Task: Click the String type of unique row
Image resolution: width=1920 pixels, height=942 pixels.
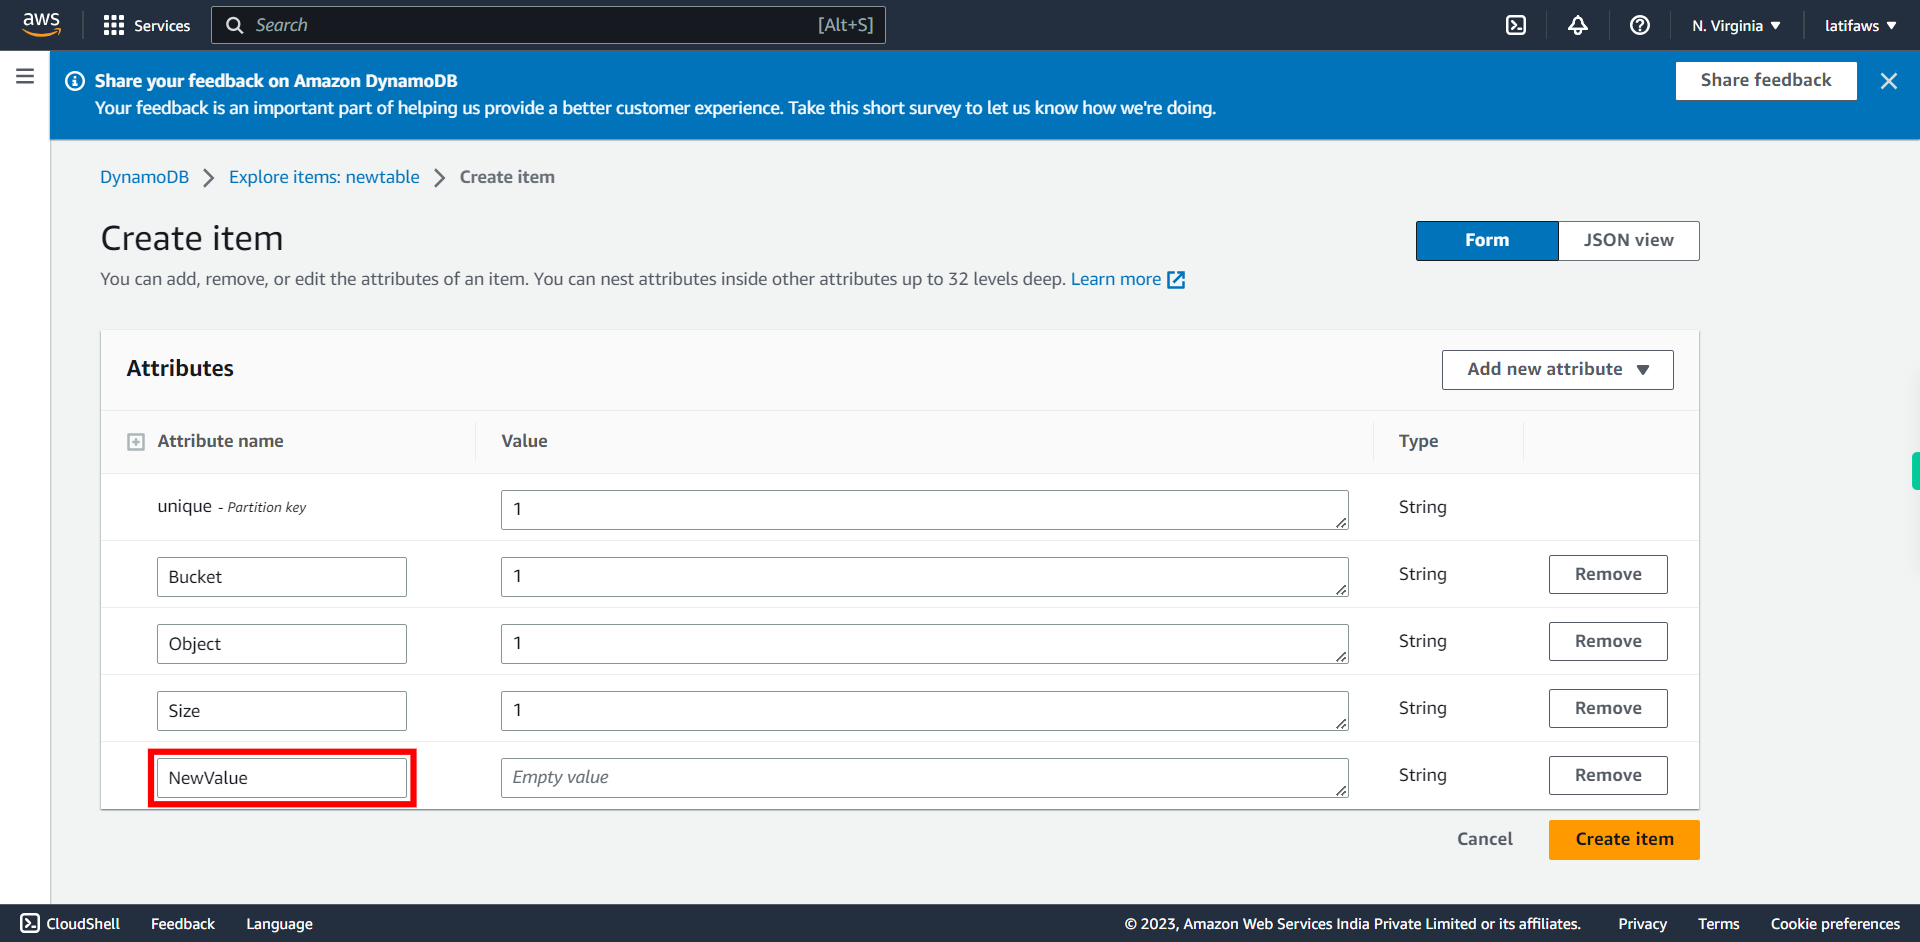Action: pos(1422,508)
